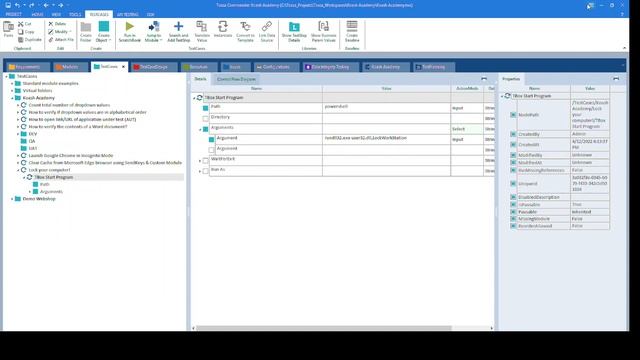Select the QA folder in the tree
The height and width of the screenshot is (360, 640).
[32, 141]
